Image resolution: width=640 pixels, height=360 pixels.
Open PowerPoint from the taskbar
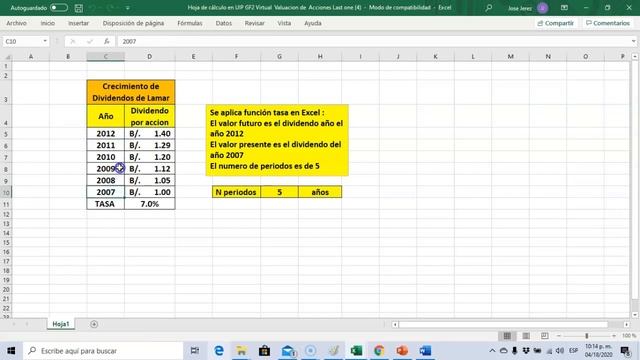coord(402,351)
